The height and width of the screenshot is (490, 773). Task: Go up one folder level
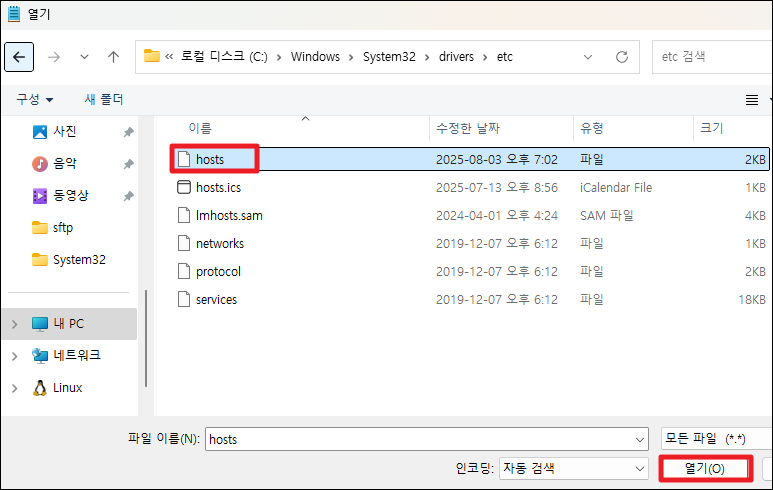pyautogui.click(x=113, y=57)
